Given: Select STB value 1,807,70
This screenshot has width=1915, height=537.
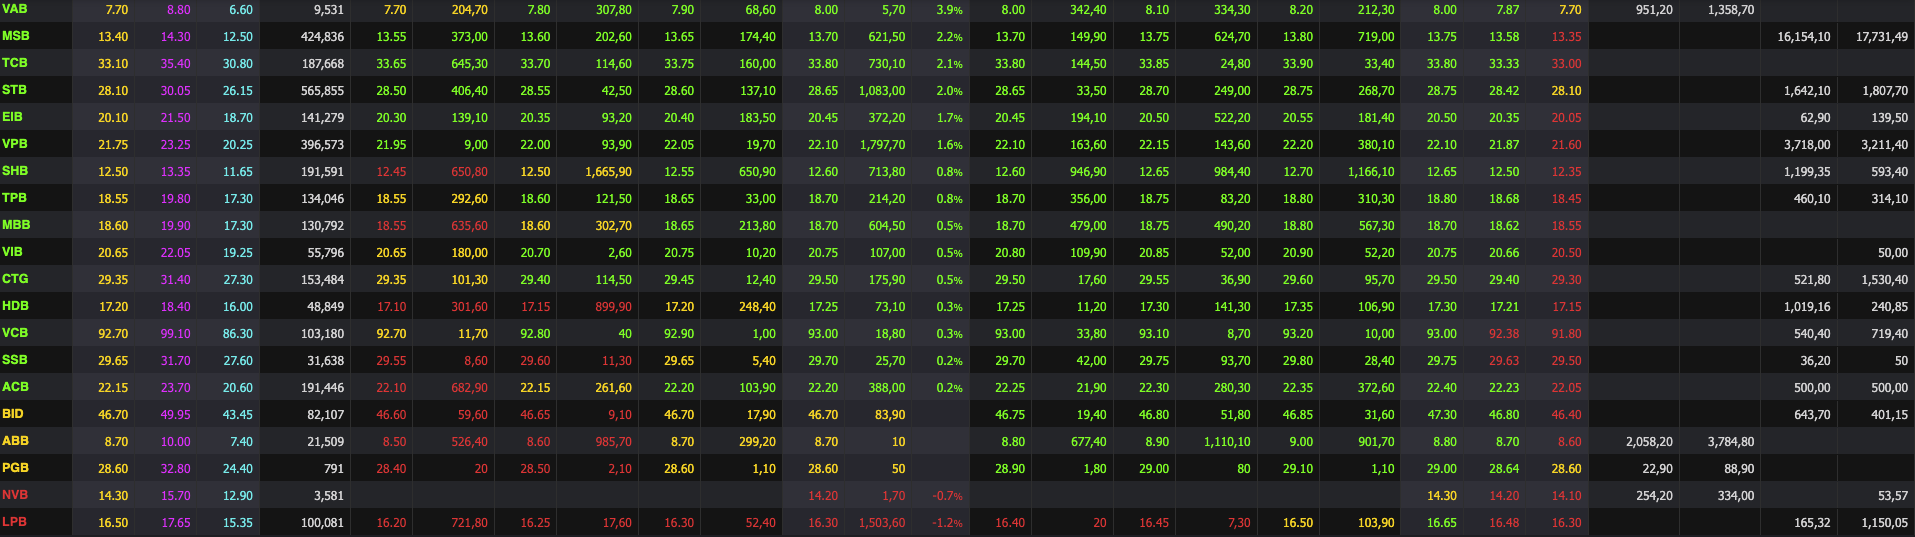Looking at the screenshot, I should click(x=1886, y=91).
